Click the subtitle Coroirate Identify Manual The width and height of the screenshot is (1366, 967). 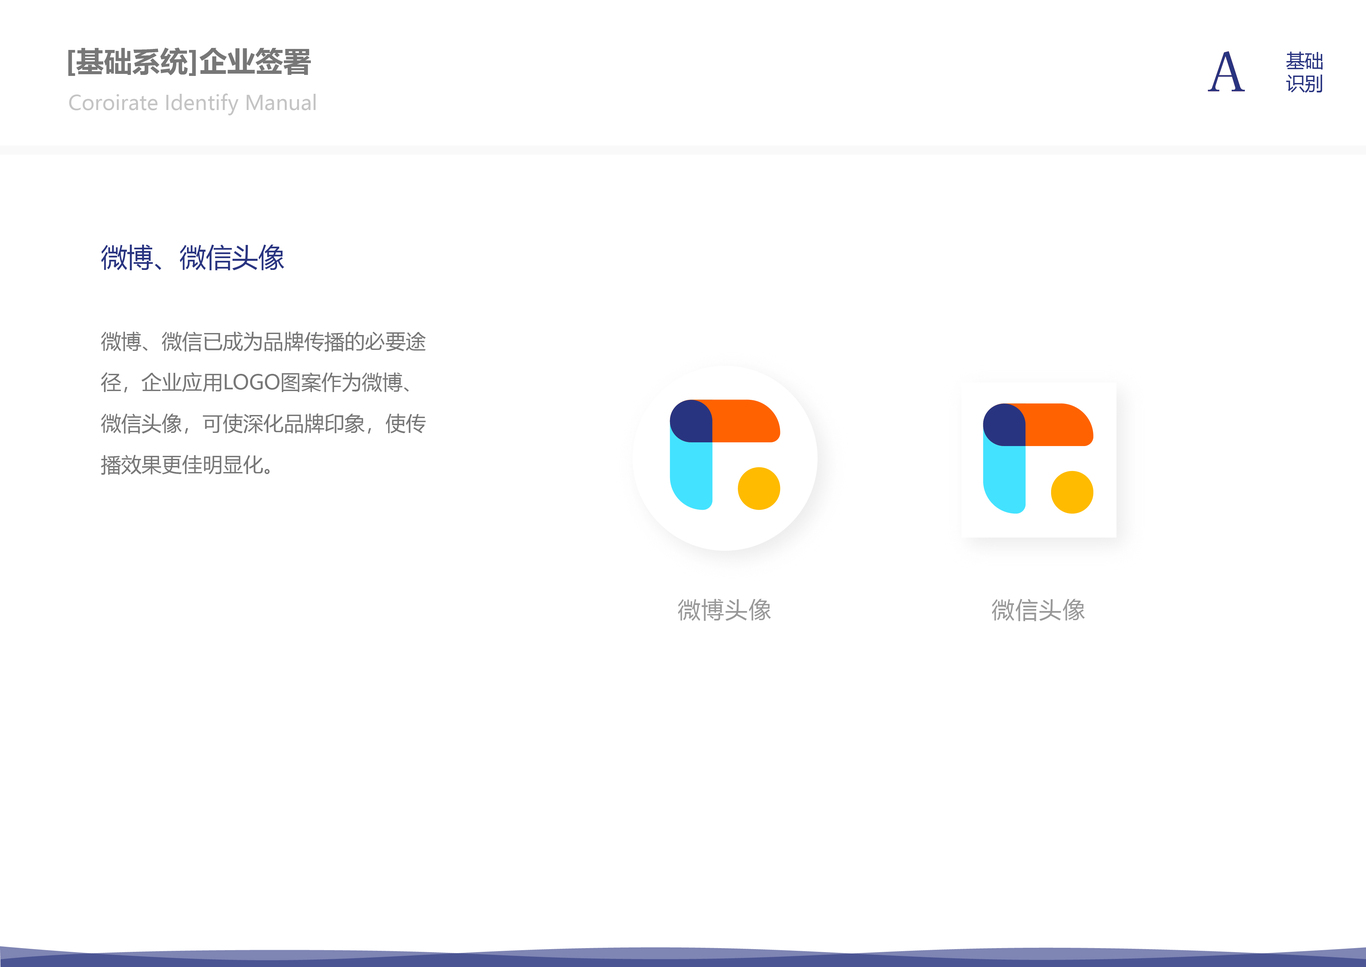pyautogui.click(x=192, y=103)
